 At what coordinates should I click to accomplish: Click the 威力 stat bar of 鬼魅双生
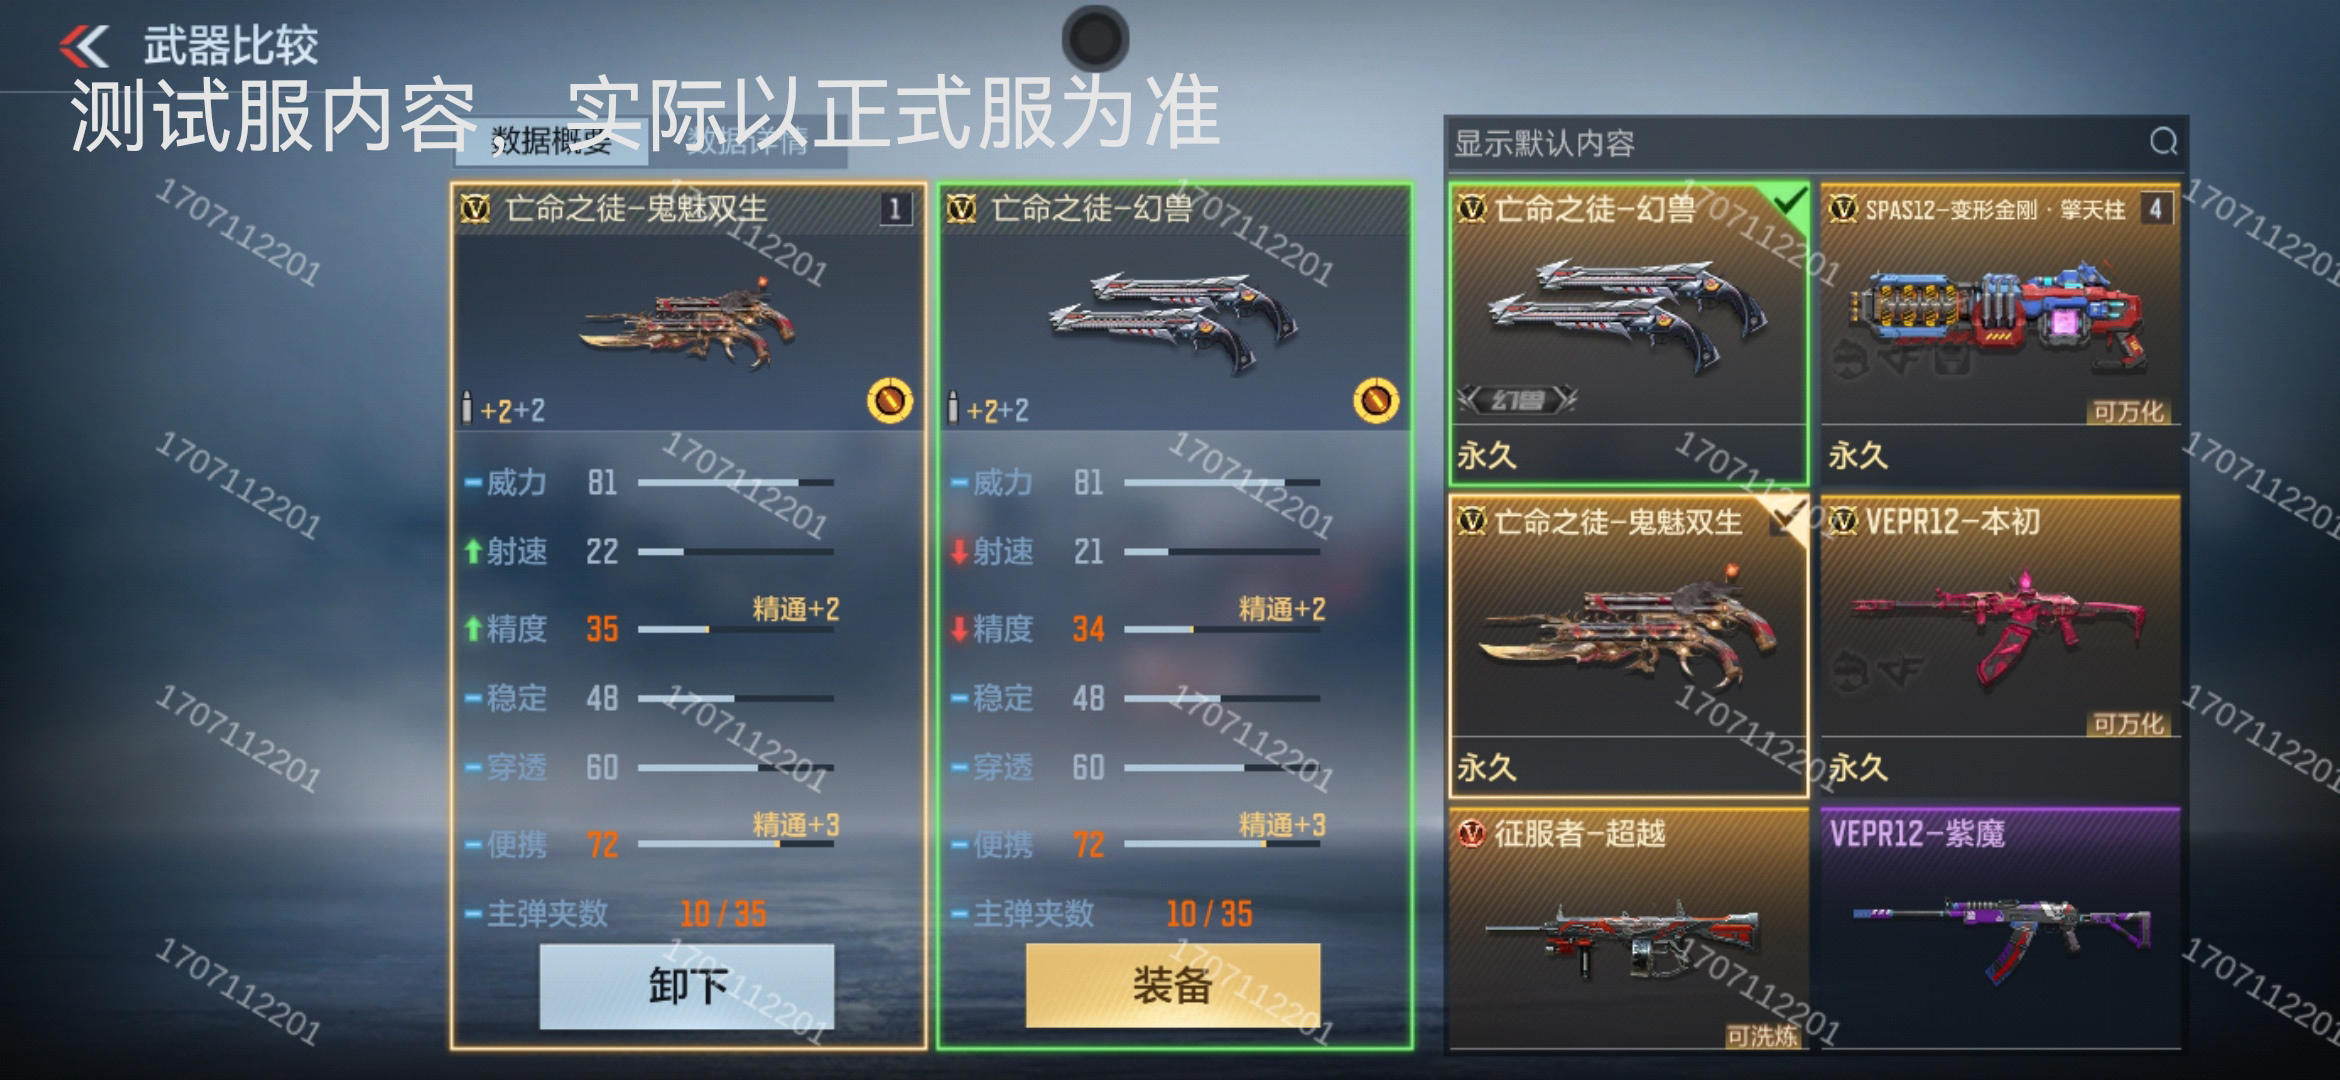(735, 483)
